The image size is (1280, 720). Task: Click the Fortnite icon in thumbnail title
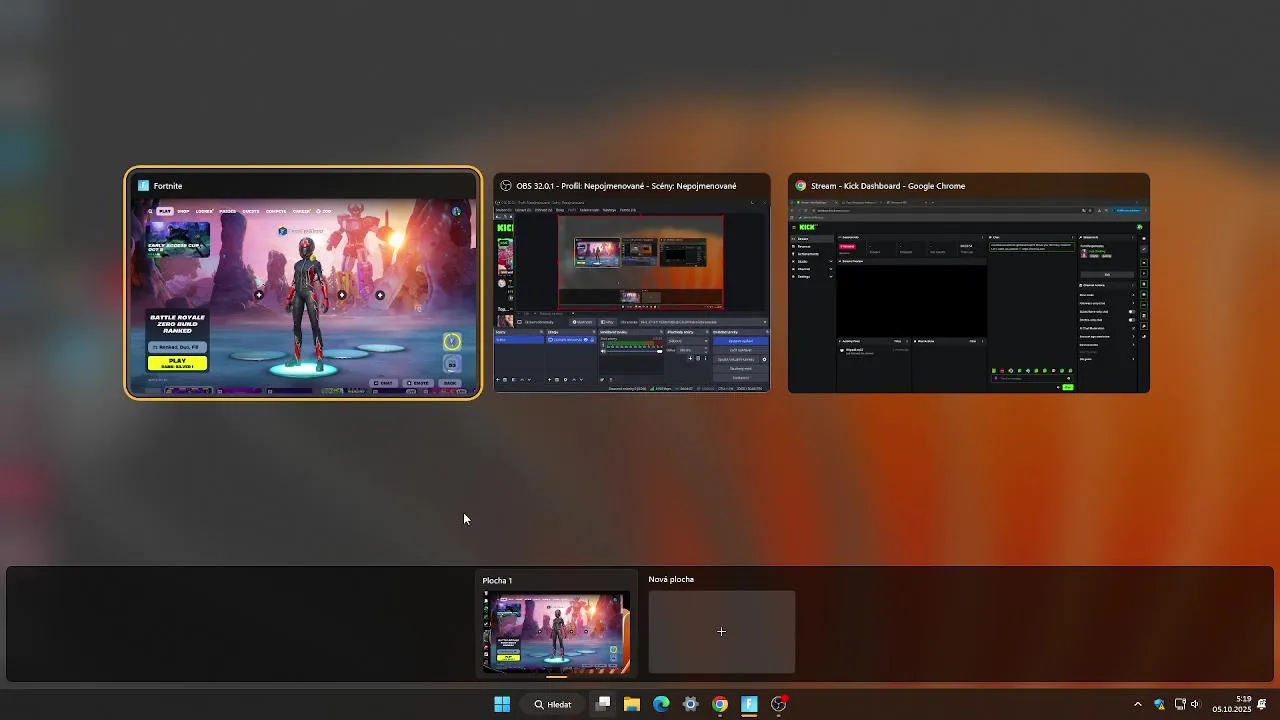click(x=143, y=185)
